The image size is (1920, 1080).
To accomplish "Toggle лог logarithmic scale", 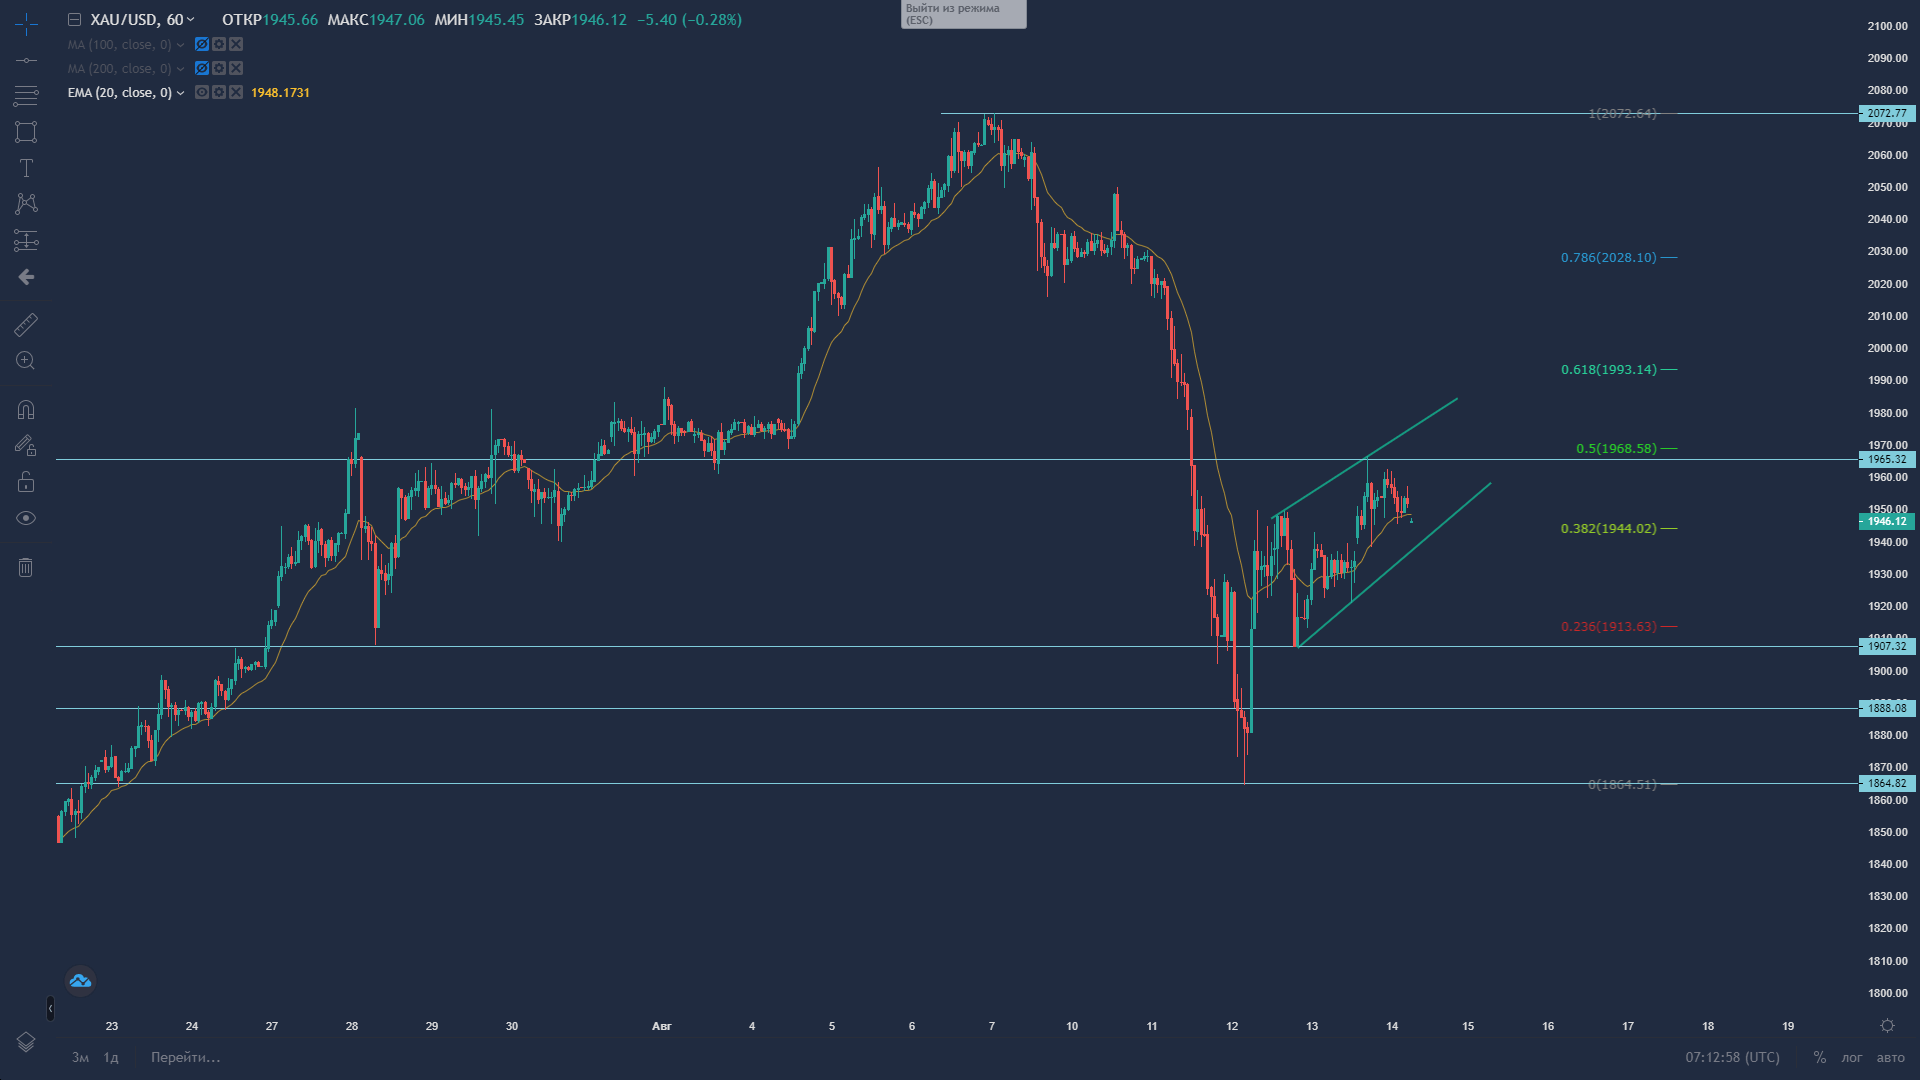I will [1852, 1057].
